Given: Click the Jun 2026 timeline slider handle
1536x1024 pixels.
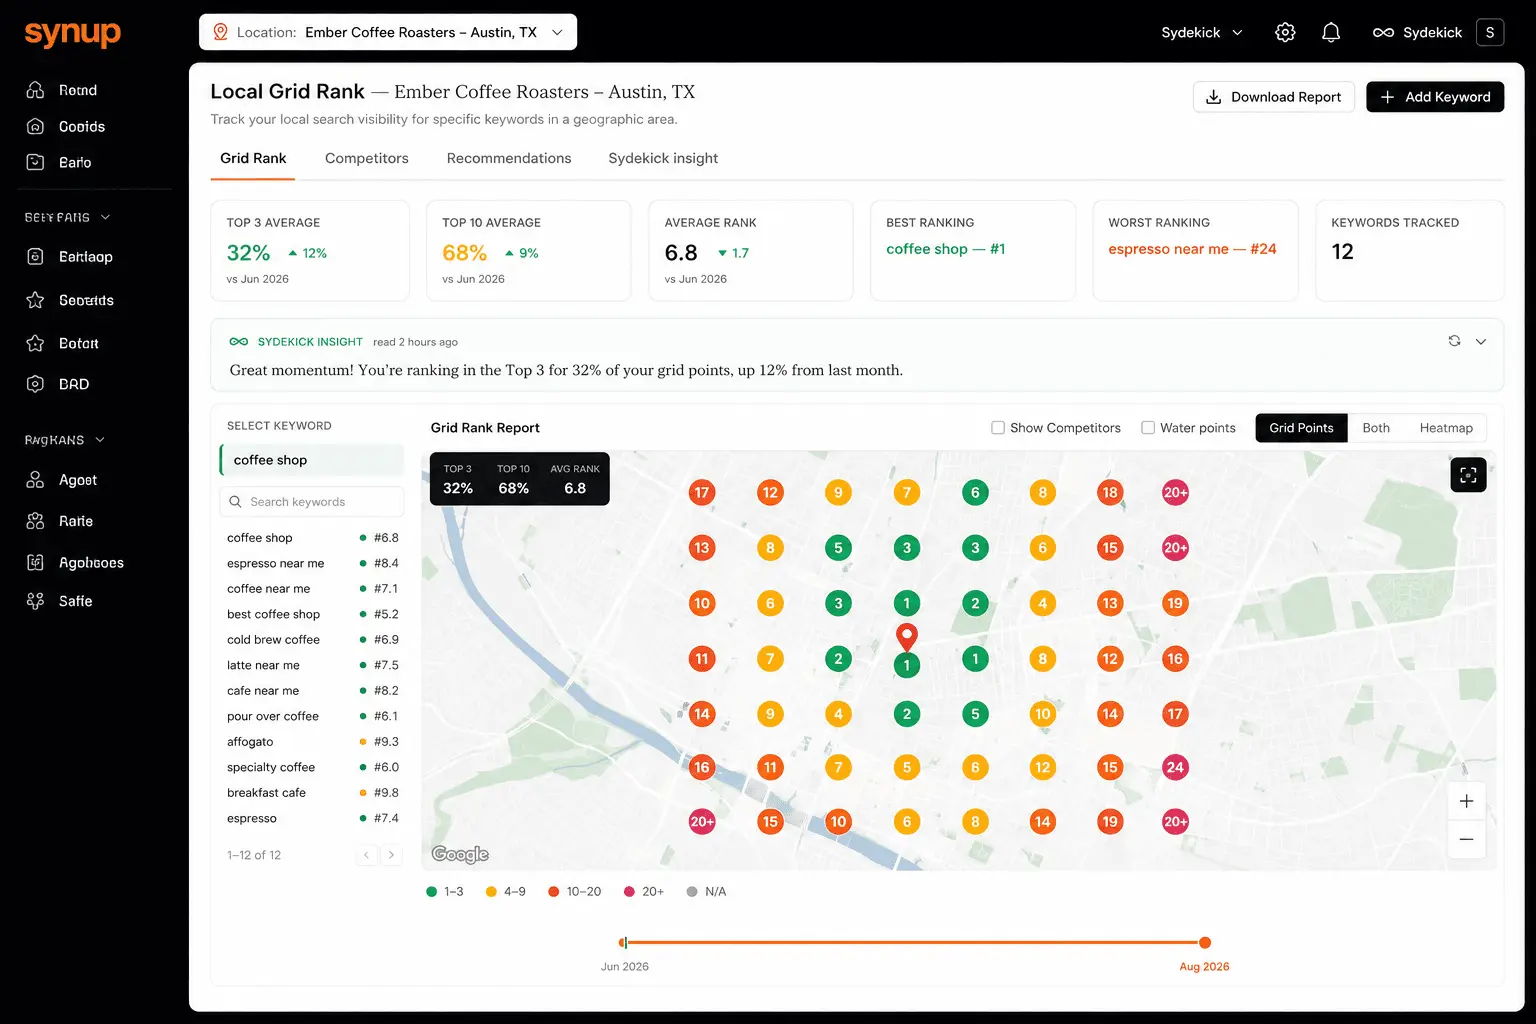Looking at the screenshot, I should coord(623,942).
